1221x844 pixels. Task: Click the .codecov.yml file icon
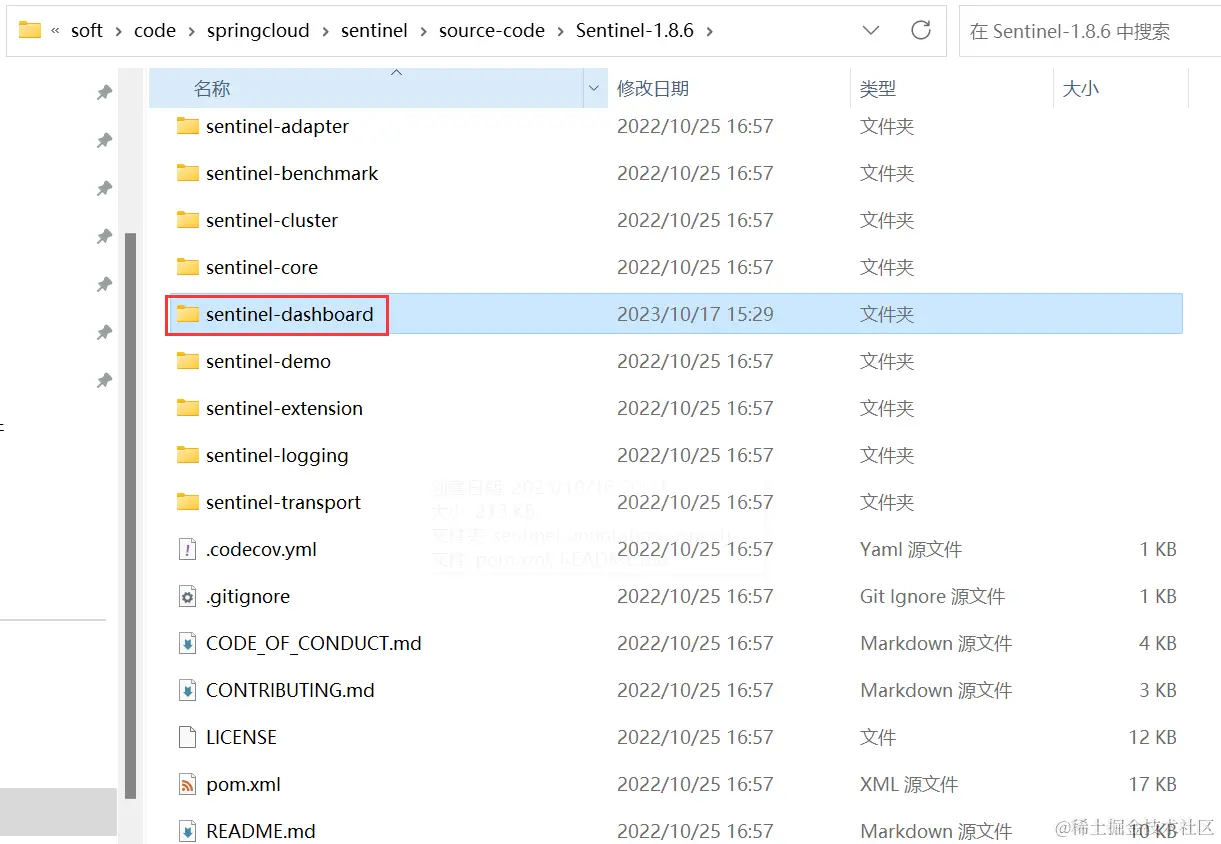tap(187, 549)
